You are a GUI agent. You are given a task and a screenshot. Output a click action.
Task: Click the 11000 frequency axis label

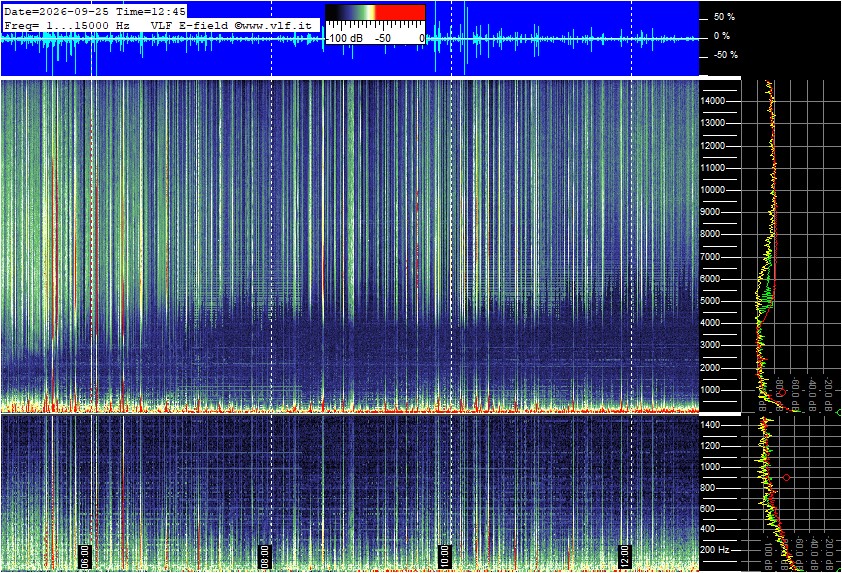click(713, 168)
